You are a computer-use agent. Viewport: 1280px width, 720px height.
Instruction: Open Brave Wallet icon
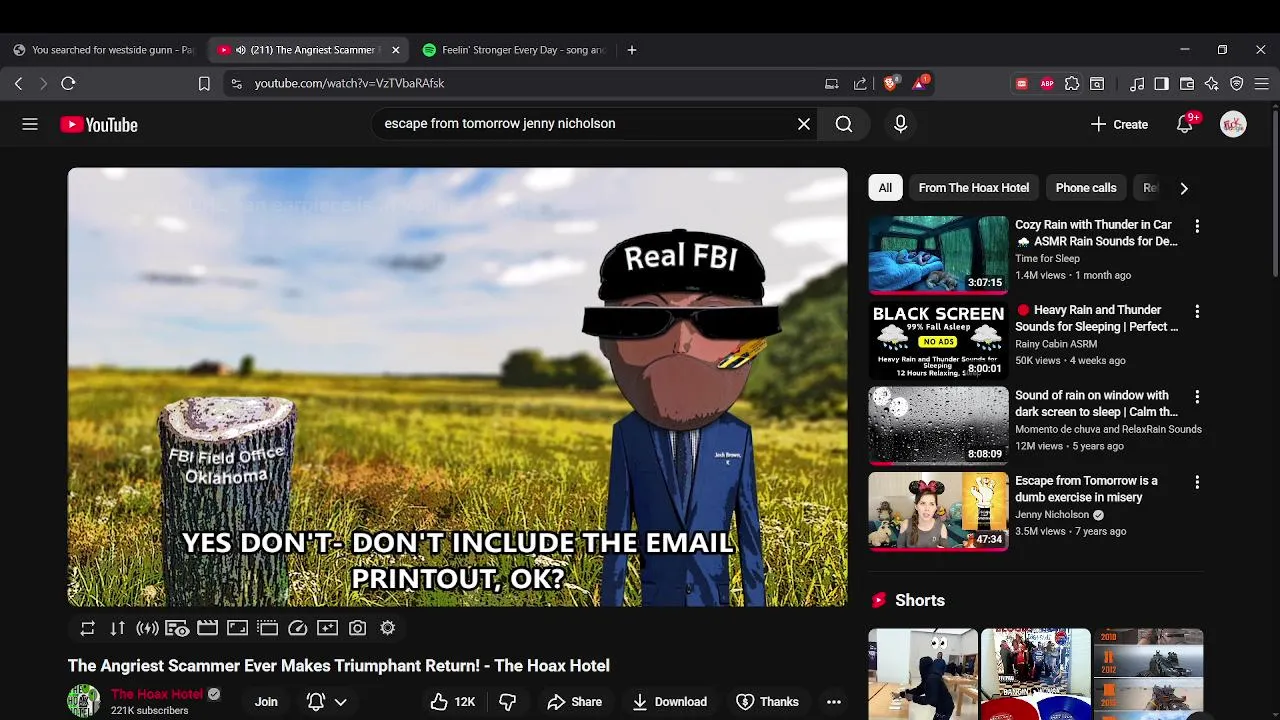(1187, 84)
